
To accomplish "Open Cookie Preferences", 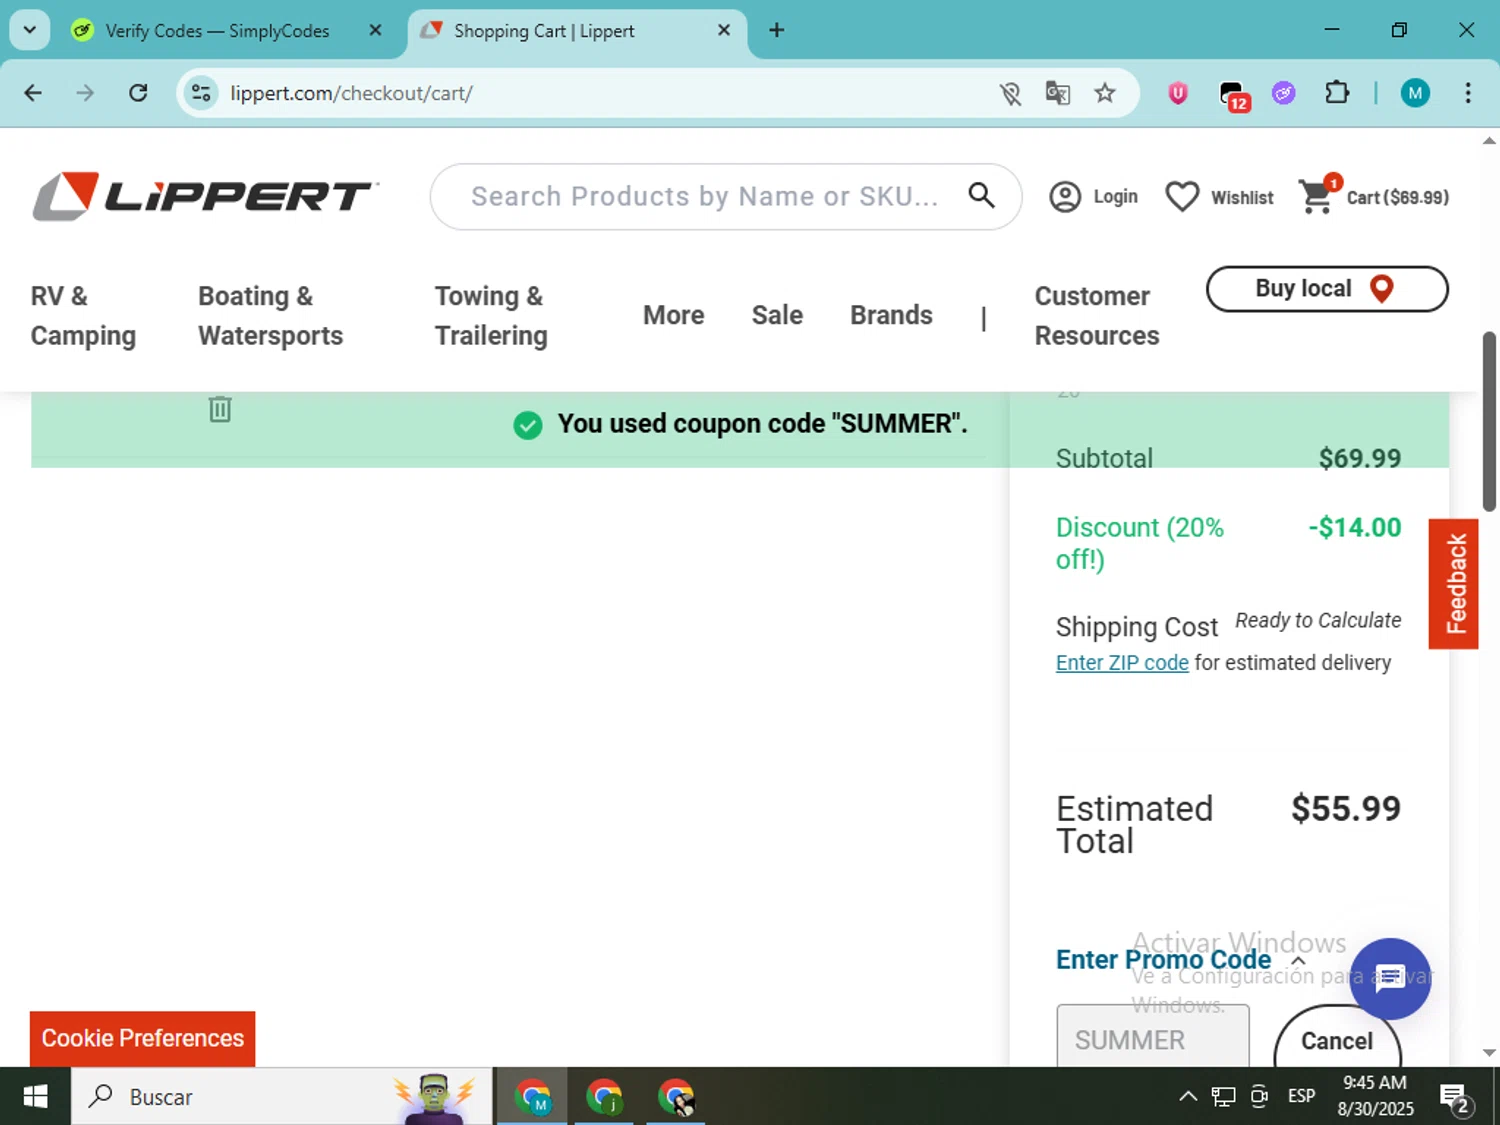I will coord(142,1038).
